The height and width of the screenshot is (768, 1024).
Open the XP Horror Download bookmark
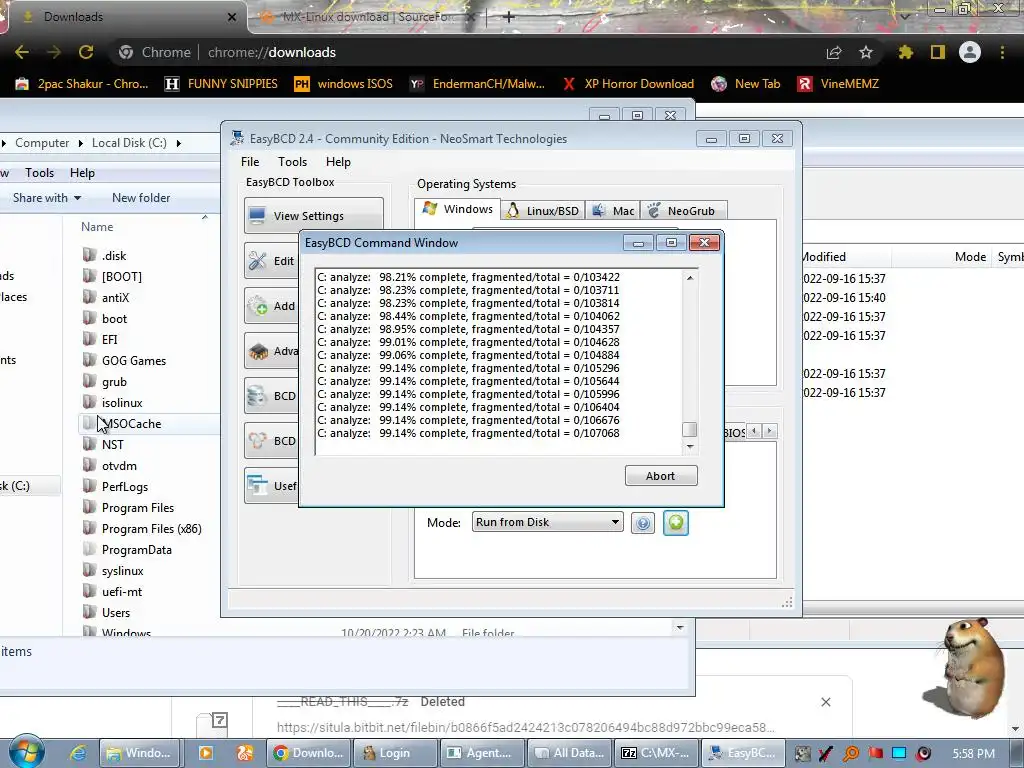tap(628, 84)
